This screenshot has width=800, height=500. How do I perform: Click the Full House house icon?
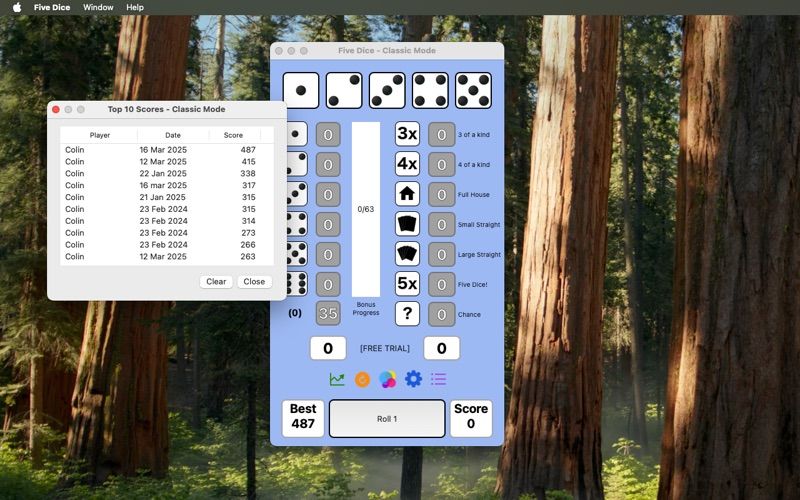coord(407,194)
